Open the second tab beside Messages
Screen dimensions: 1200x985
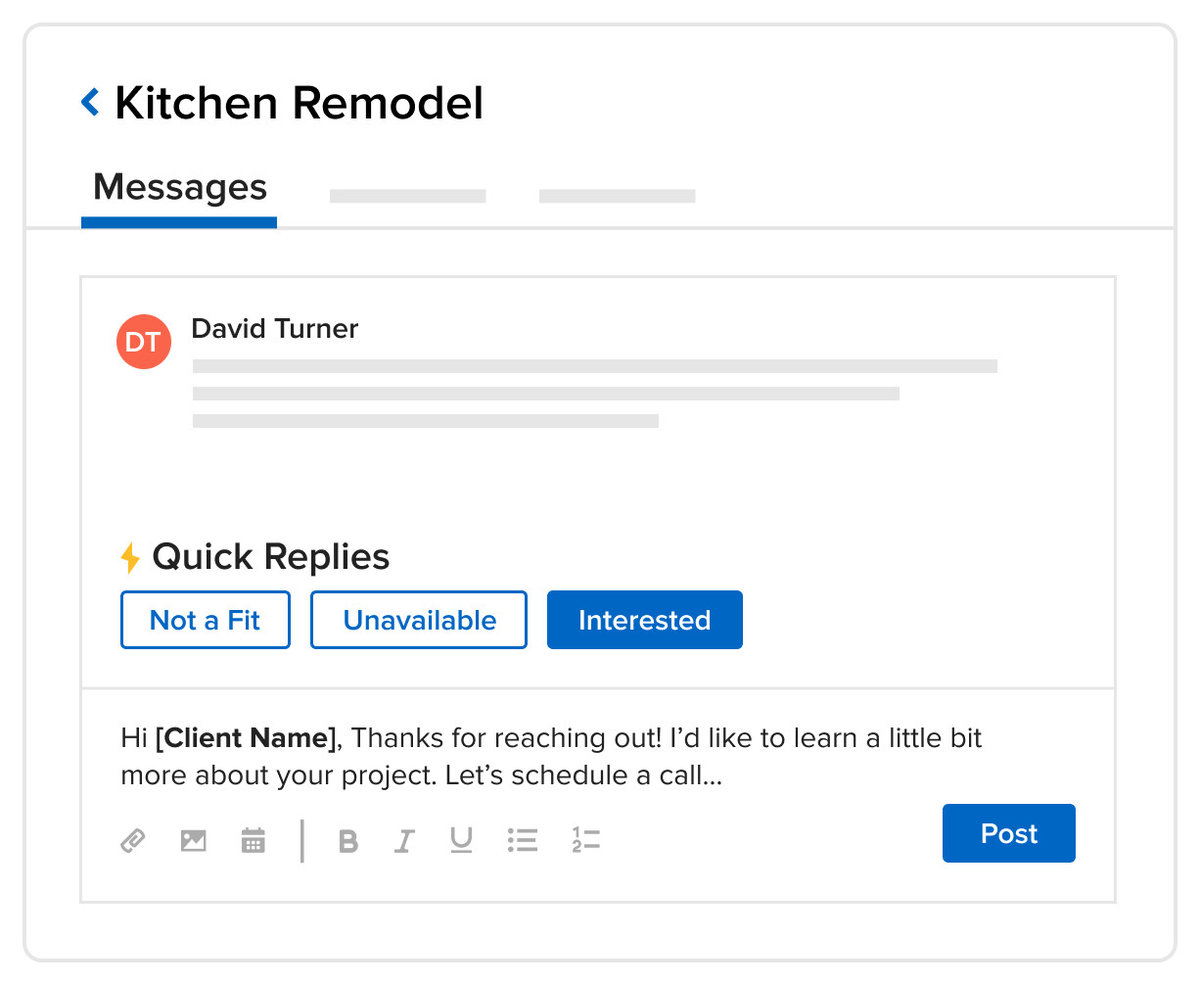click(x=407, y=196)
